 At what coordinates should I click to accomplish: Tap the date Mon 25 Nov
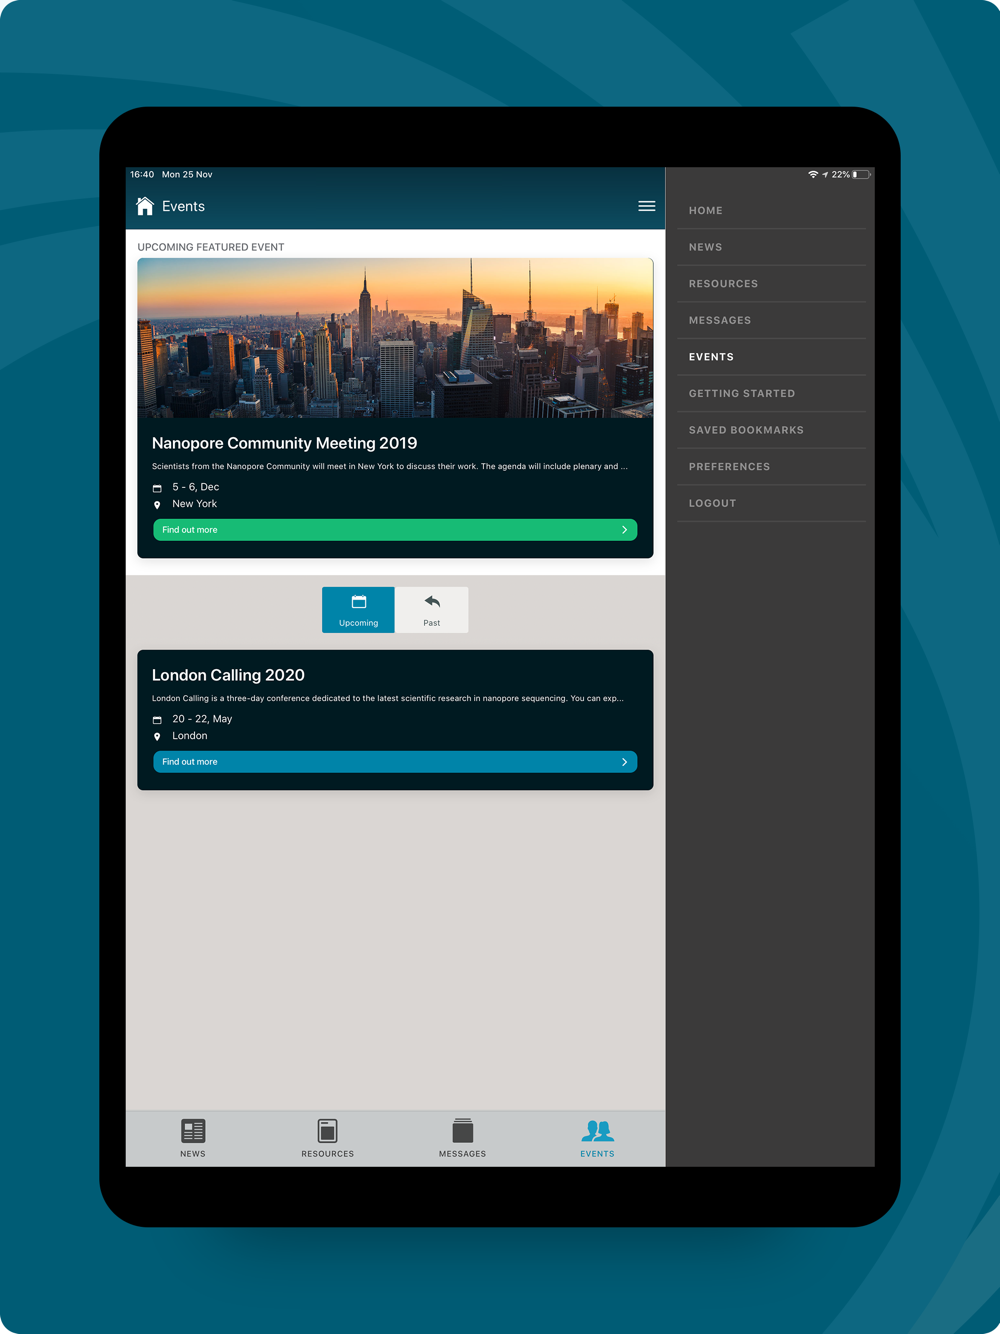click(x=187, y=174)
